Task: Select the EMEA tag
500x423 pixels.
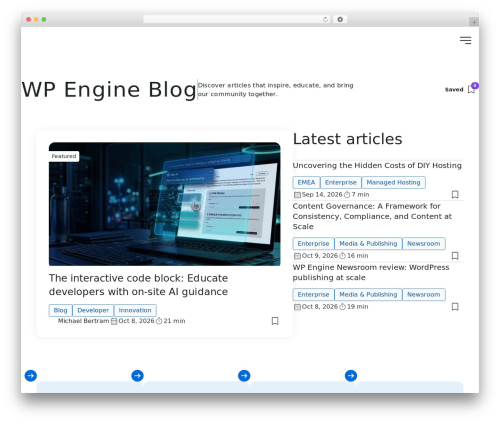Action: [x=306, y=182]
